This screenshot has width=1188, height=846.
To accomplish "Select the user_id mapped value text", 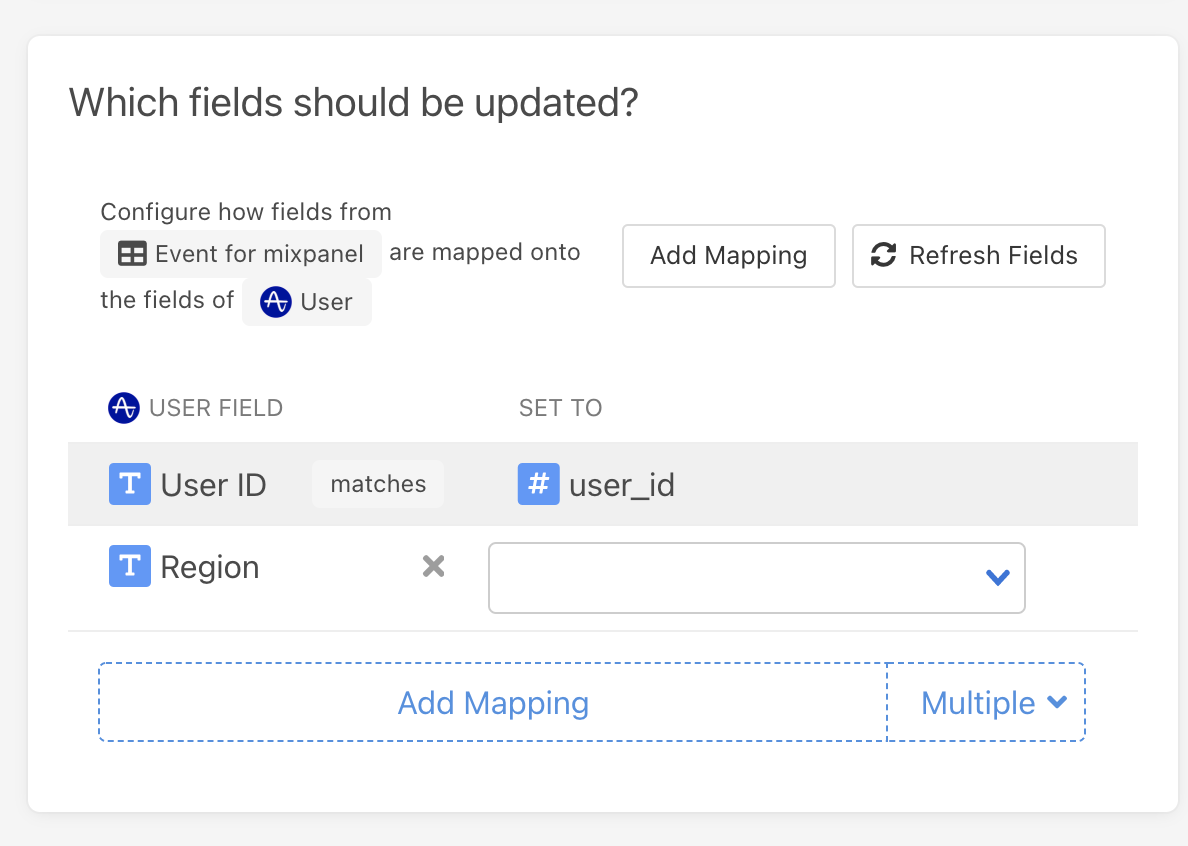I will coord(621,485).
